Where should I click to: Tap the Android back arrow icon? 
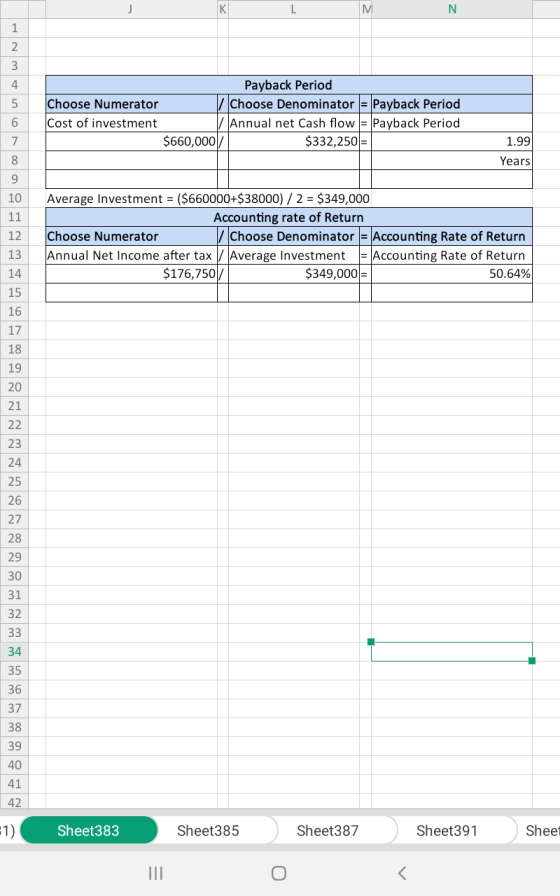[402, 873]
